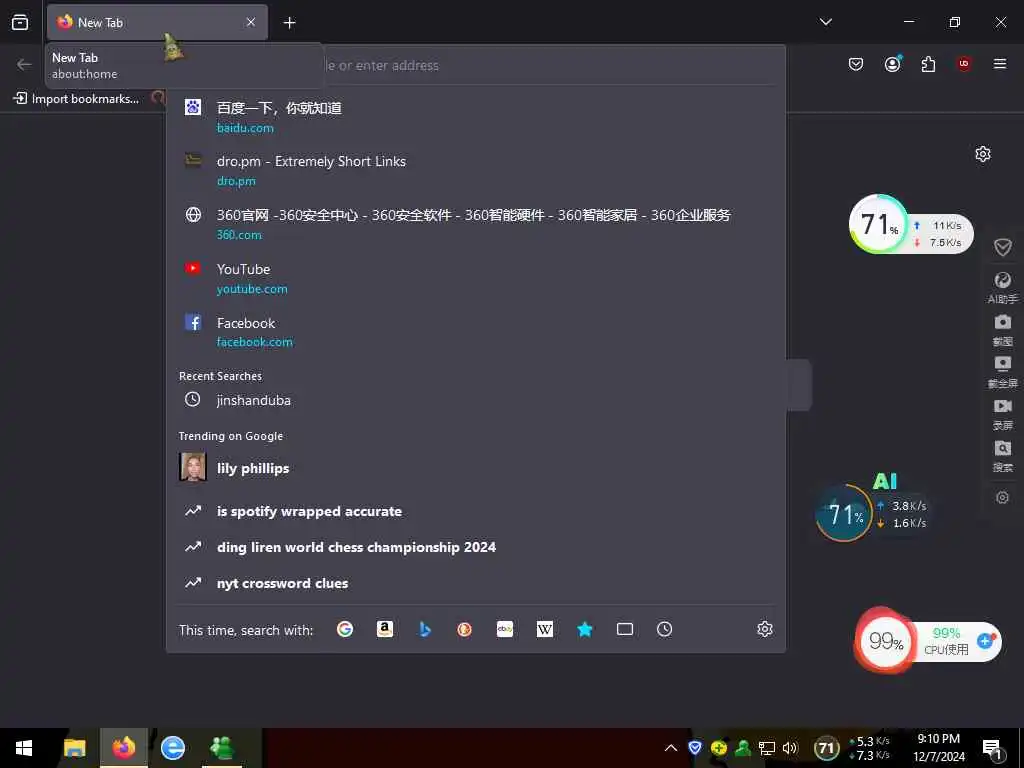
Task: Open the Windows Start menu
Action: [x=24, y=748]
